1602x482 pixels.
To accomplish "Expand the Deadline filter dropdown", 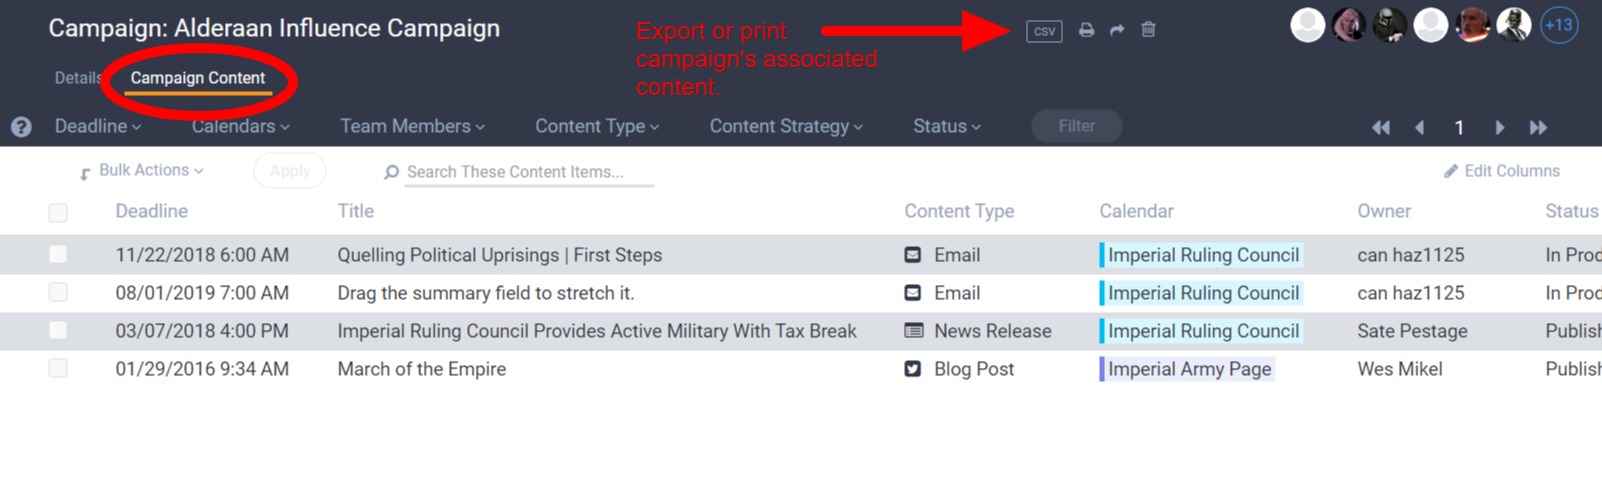I will [98, 126].
